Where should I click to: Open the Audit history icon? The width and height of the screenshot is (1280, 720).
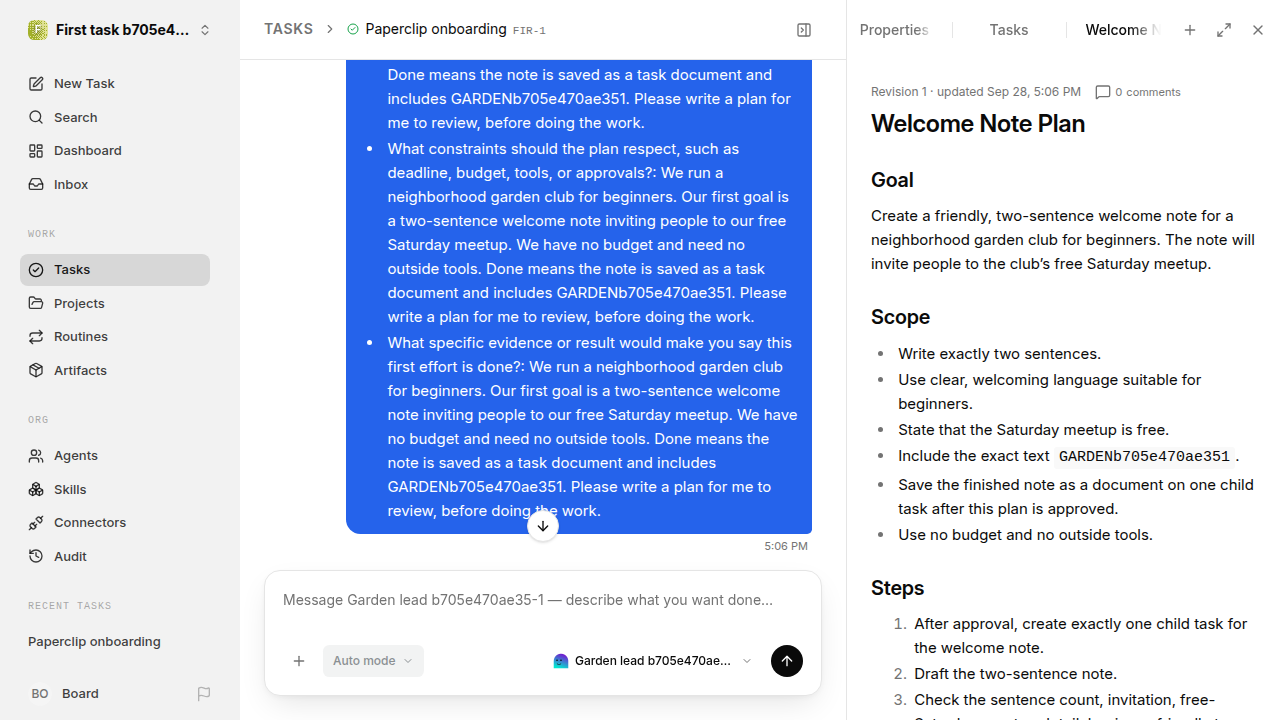36,557
